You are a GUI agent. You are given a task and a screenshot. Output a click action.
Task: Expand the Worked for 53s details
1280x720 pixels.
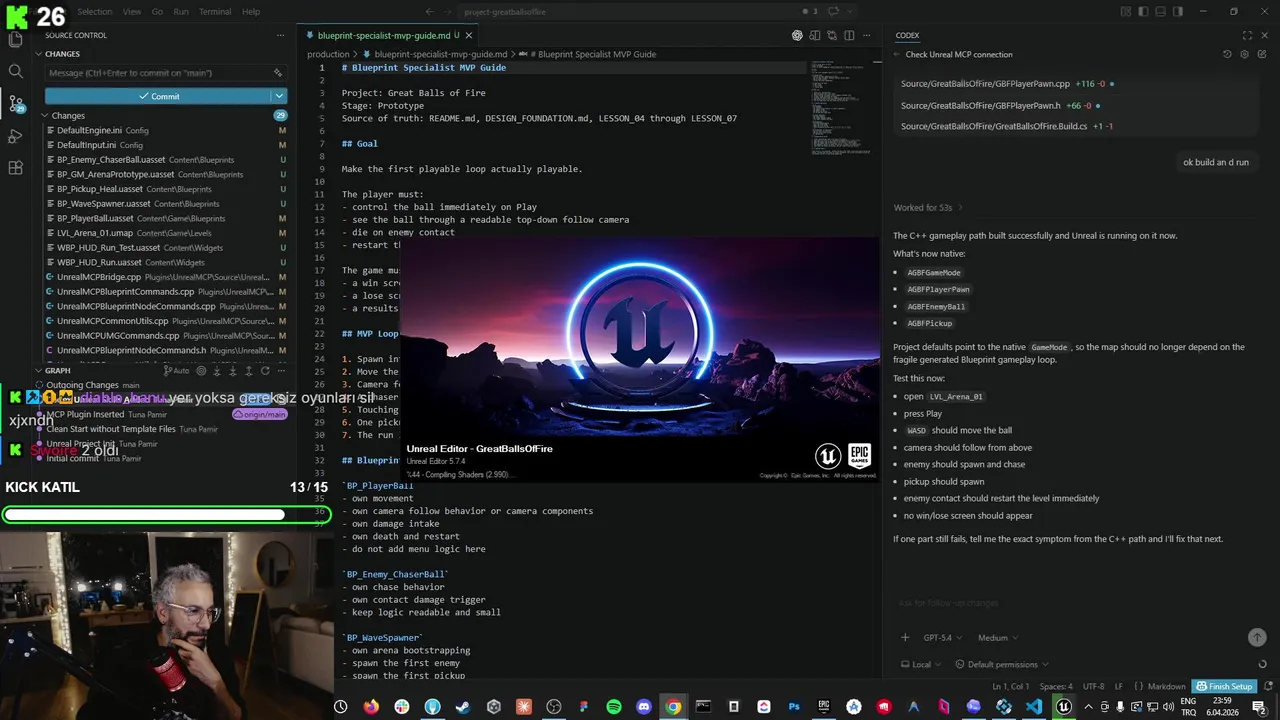click(x=928, y=208)
